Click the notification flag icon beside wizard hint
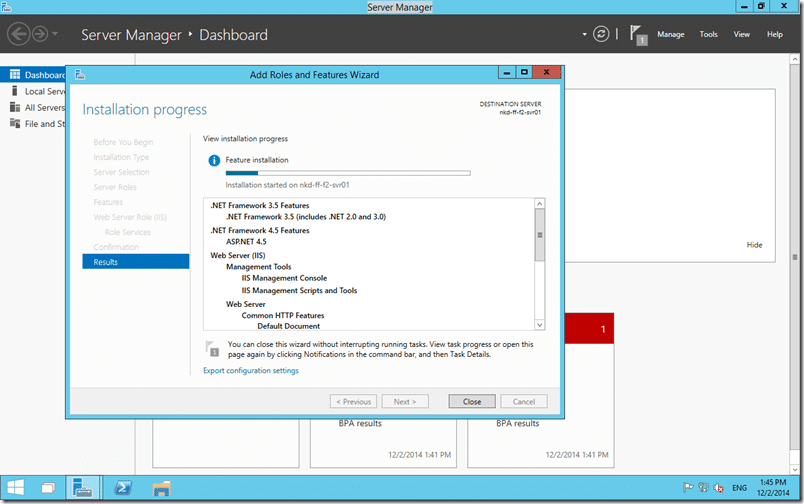This screenshot has height=504, width=804. click(x=212, y=349)
